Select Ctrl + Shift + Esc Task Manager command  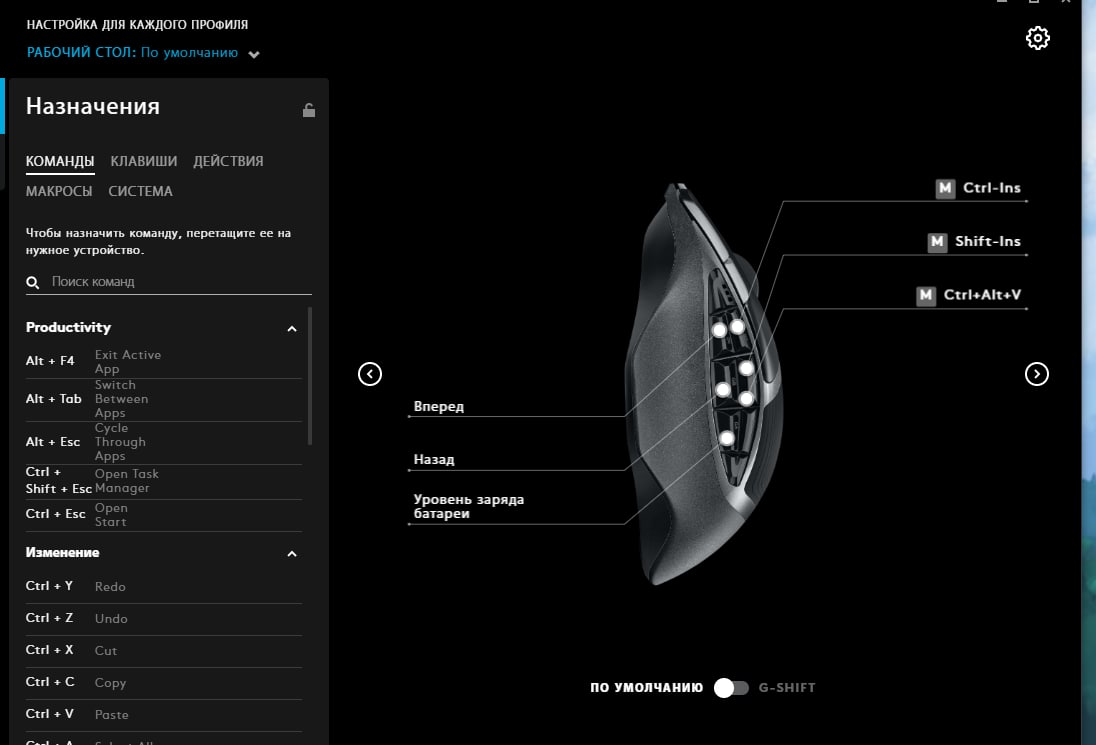click(x=164, y=481)
